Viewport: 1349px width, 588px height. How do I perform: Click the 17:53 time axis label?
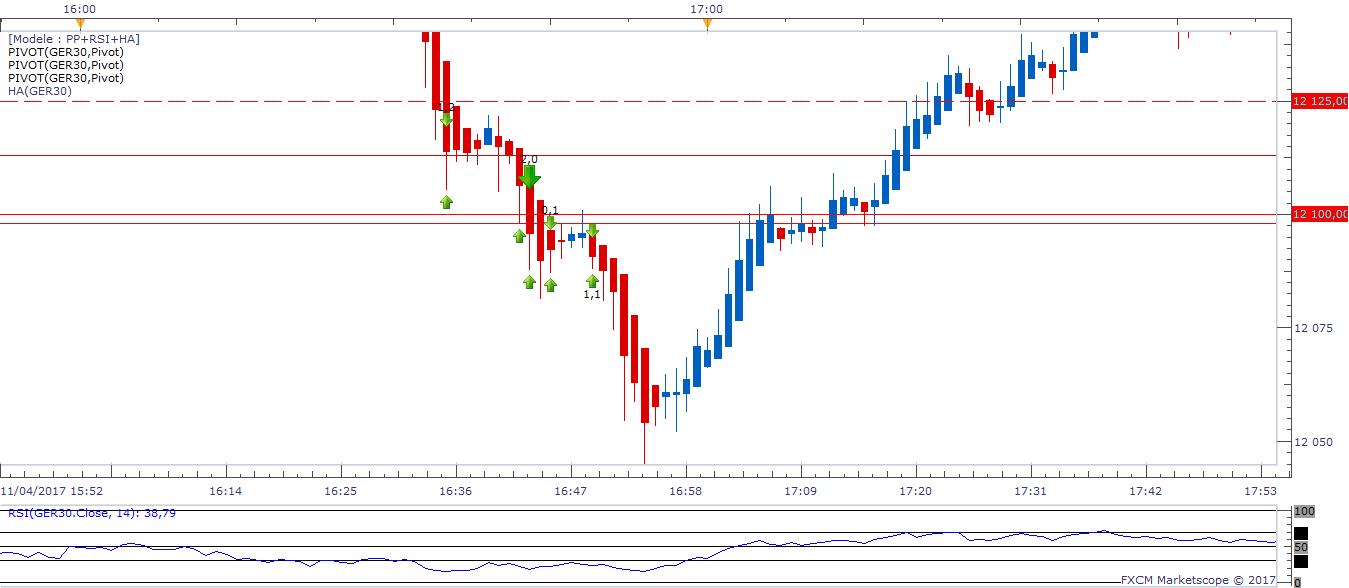tap(1261, 491)
